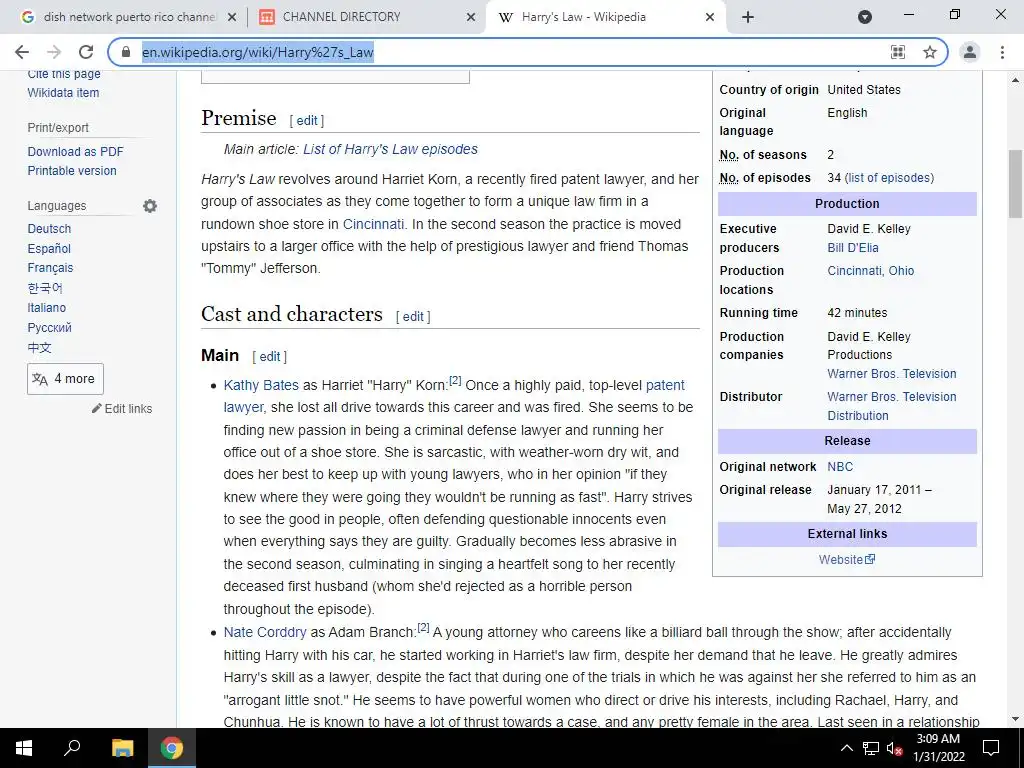
Task: Click the QR code icon in address bar
Action: pos(898,52)
